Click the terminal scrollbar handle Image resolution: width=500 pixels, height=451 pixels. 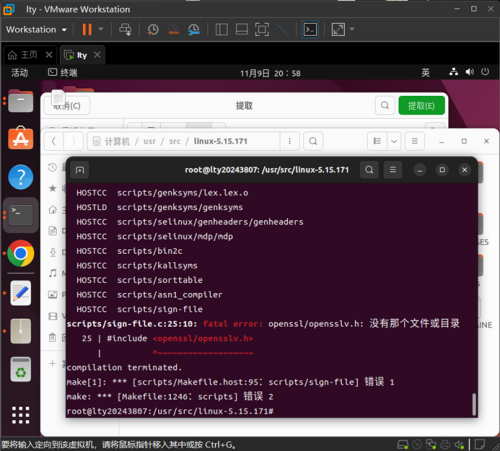474,404
